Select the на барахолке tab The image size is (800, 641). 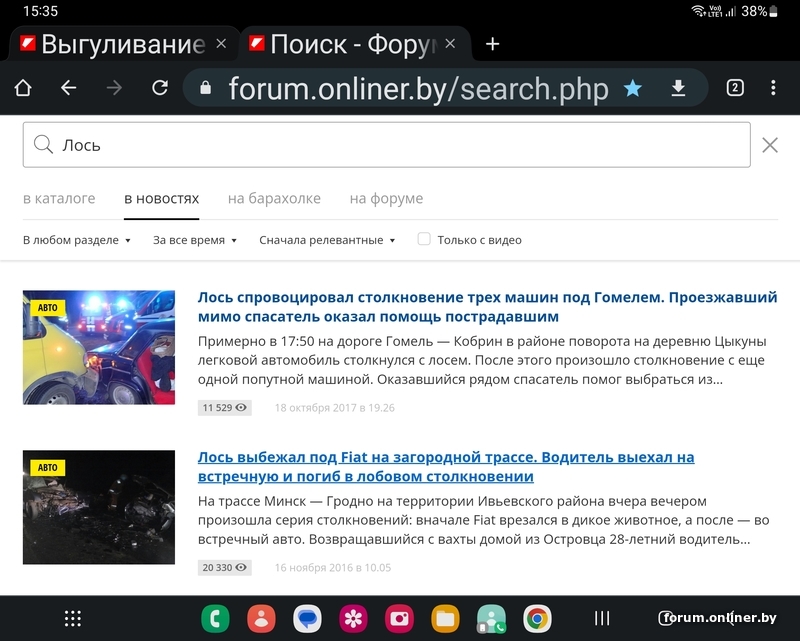[x=274, y=199]
